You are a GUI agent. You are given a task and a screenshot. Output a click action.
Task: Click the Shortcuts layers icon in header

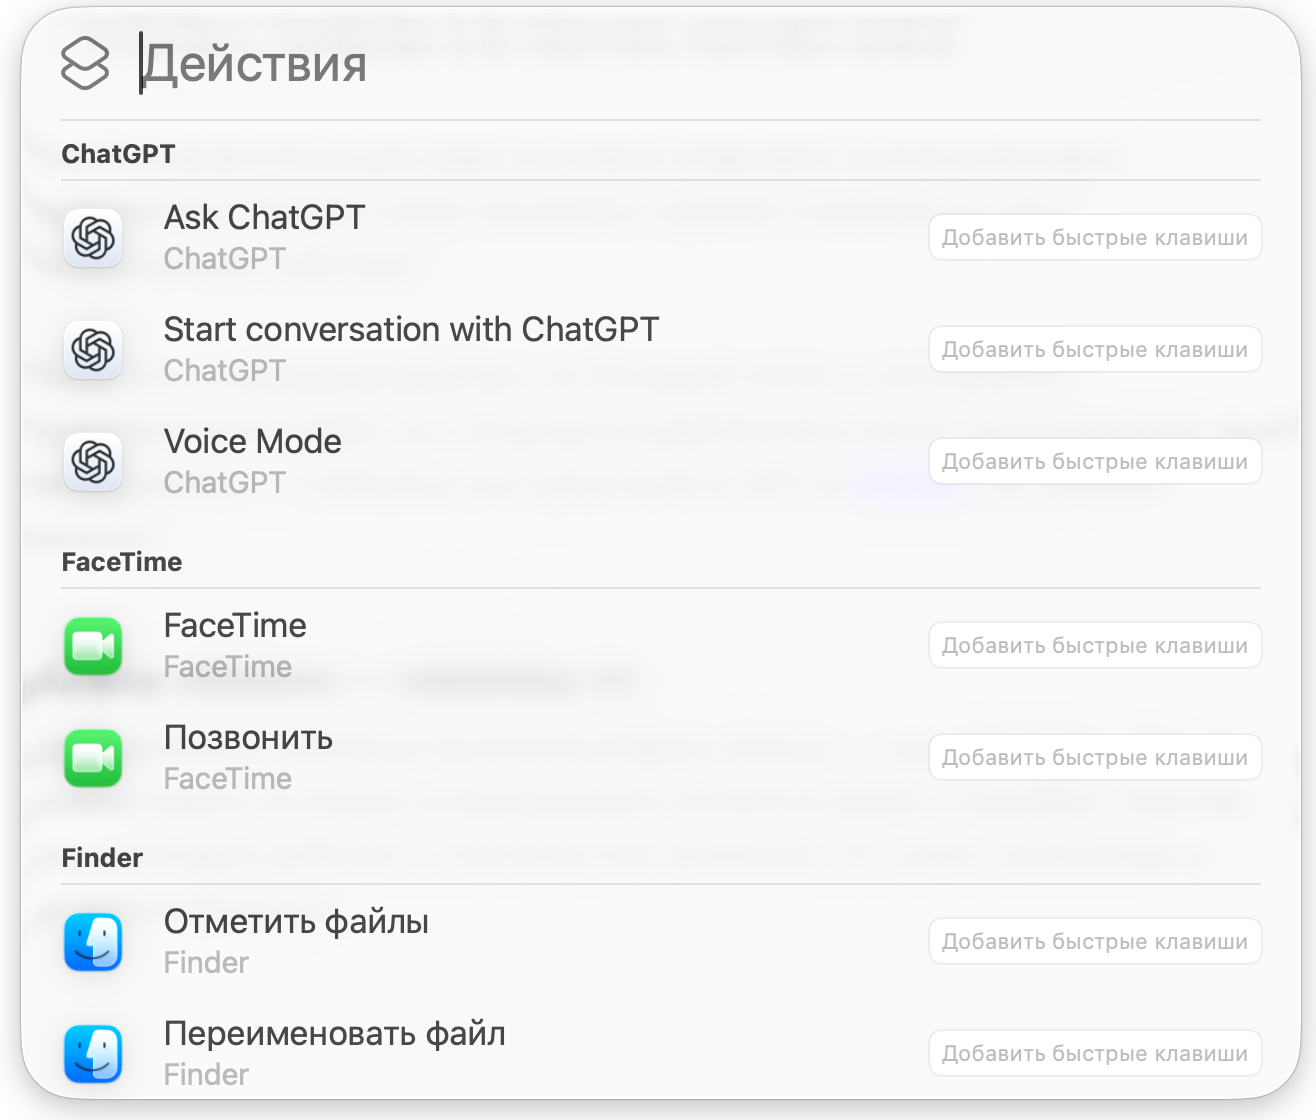point(85,63)
